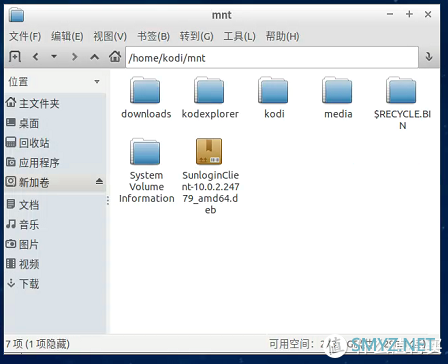Minimize the mnt window
448x364 pixels.
(390, 14)
